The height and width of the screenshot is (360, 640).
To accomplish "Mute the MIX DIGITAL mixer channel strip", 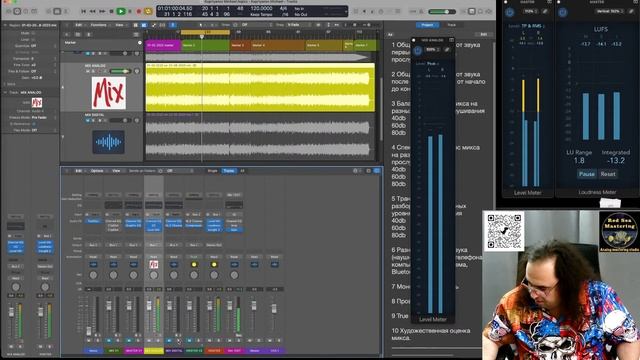I will [x=169, y=340].
